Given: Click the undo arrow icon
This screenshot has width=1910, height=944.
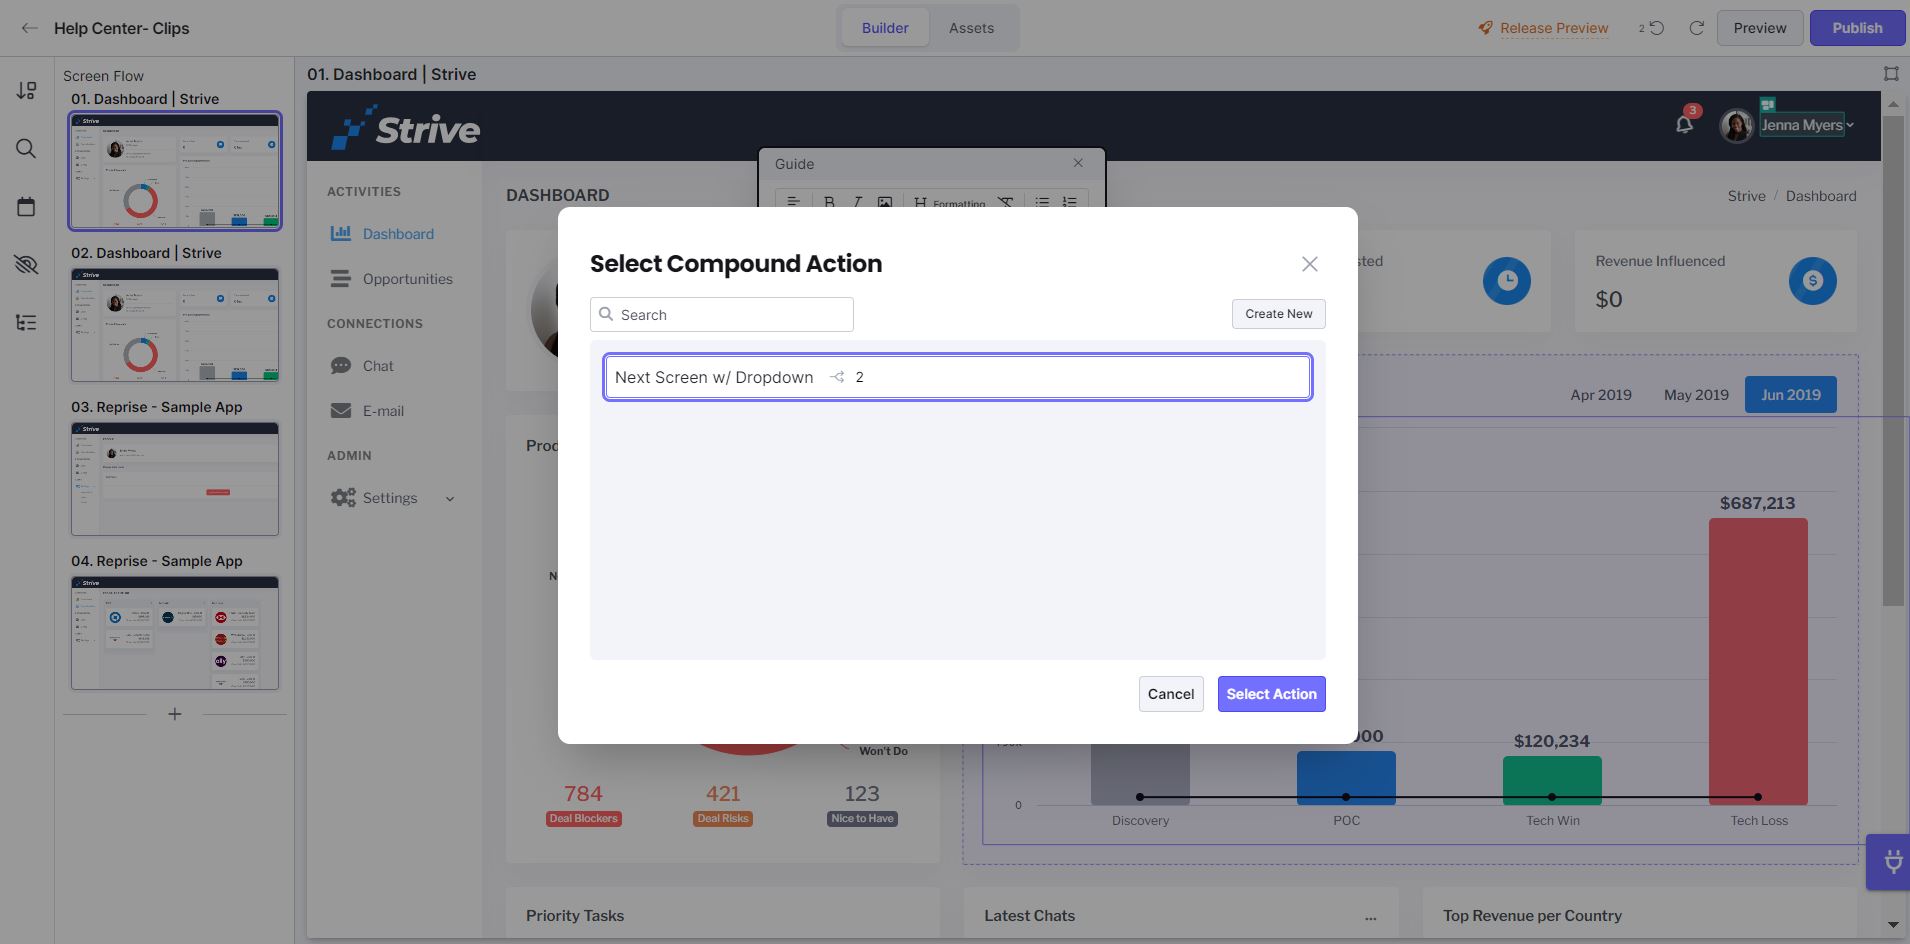Looking at the screenshot, I should [1656, 28].
